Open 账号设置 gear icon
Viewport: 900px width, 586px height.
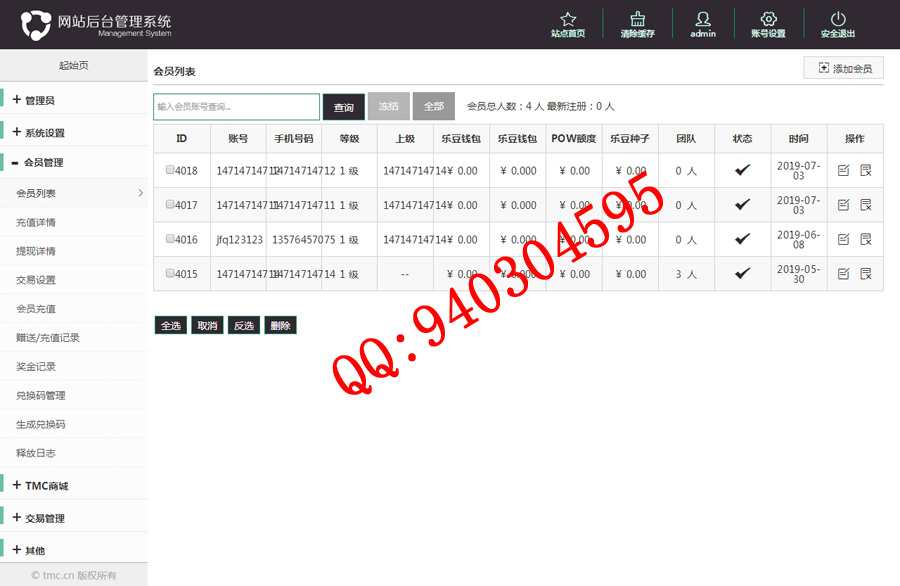coord(768,19)
